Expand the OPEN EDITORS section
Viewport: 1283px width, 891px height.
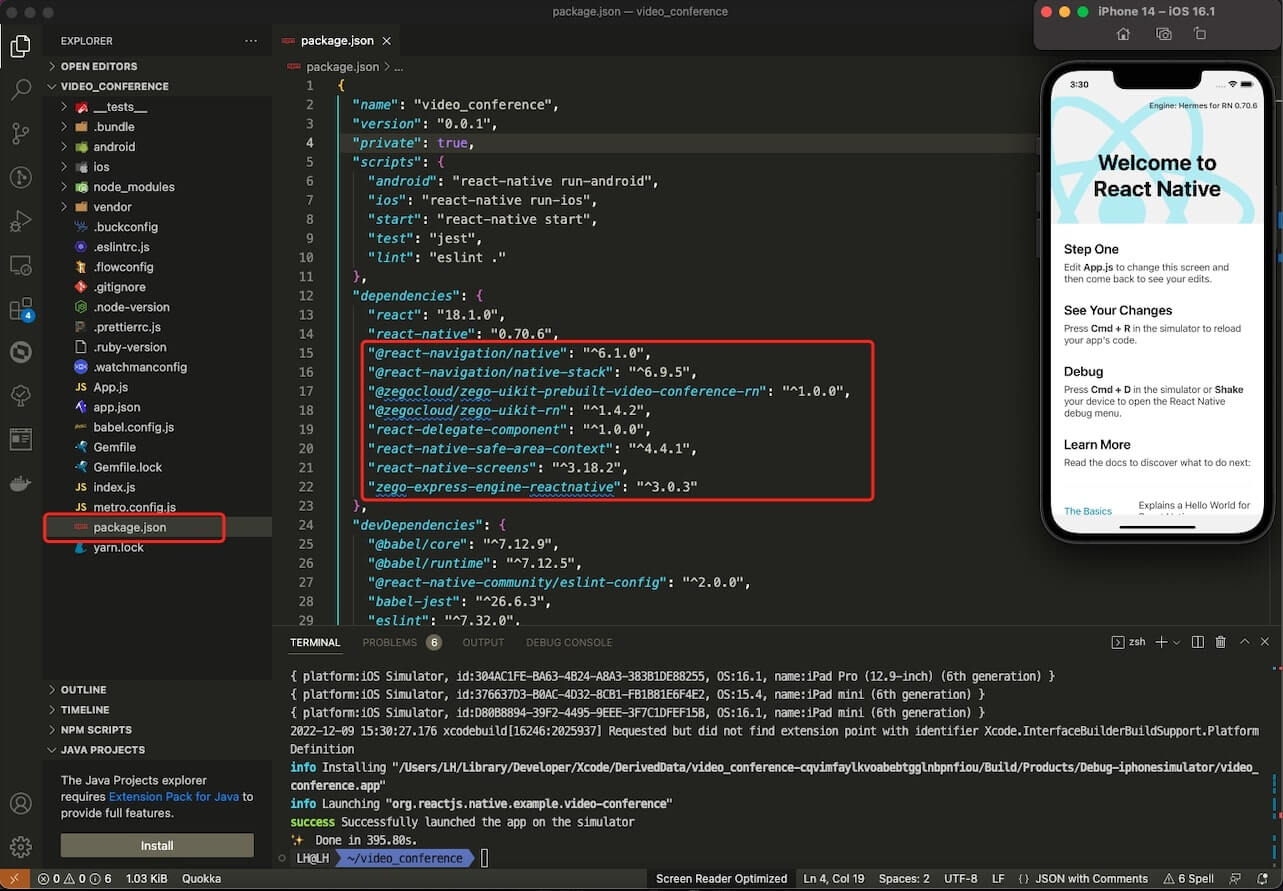[x=99, y=66]
